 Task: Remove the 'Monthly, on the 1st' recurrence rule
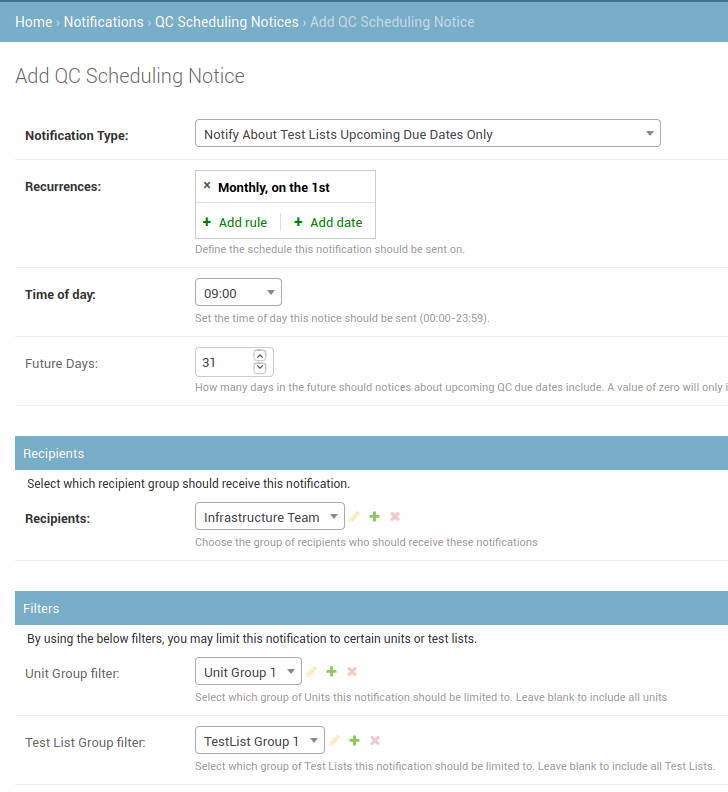tap(207, 185)
